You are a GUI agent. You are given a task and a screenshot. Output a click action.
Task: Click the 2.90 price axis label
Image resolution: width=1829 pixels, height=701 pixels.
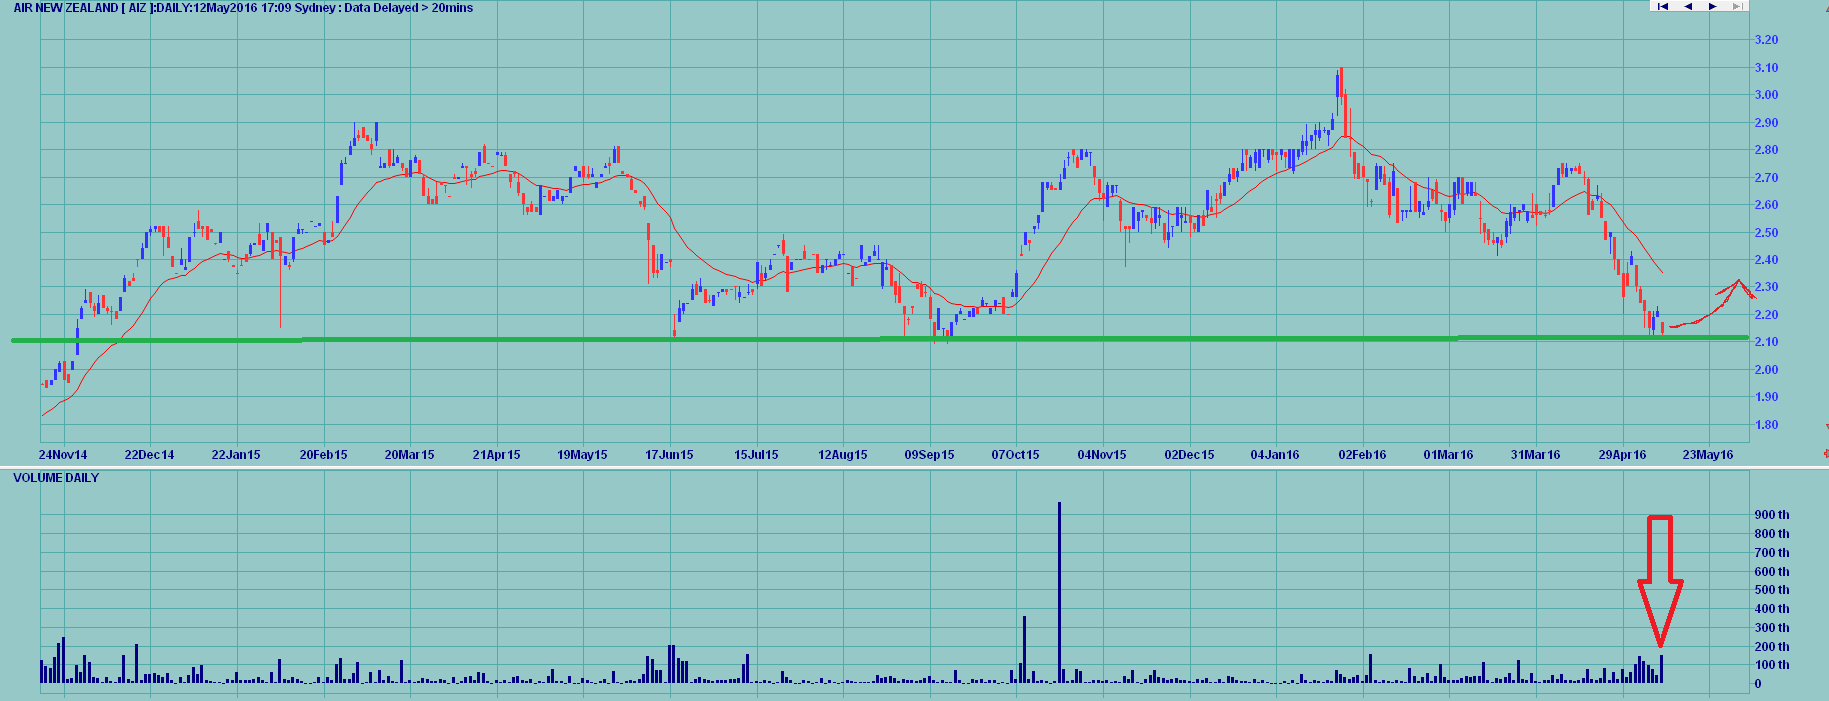1767,123
